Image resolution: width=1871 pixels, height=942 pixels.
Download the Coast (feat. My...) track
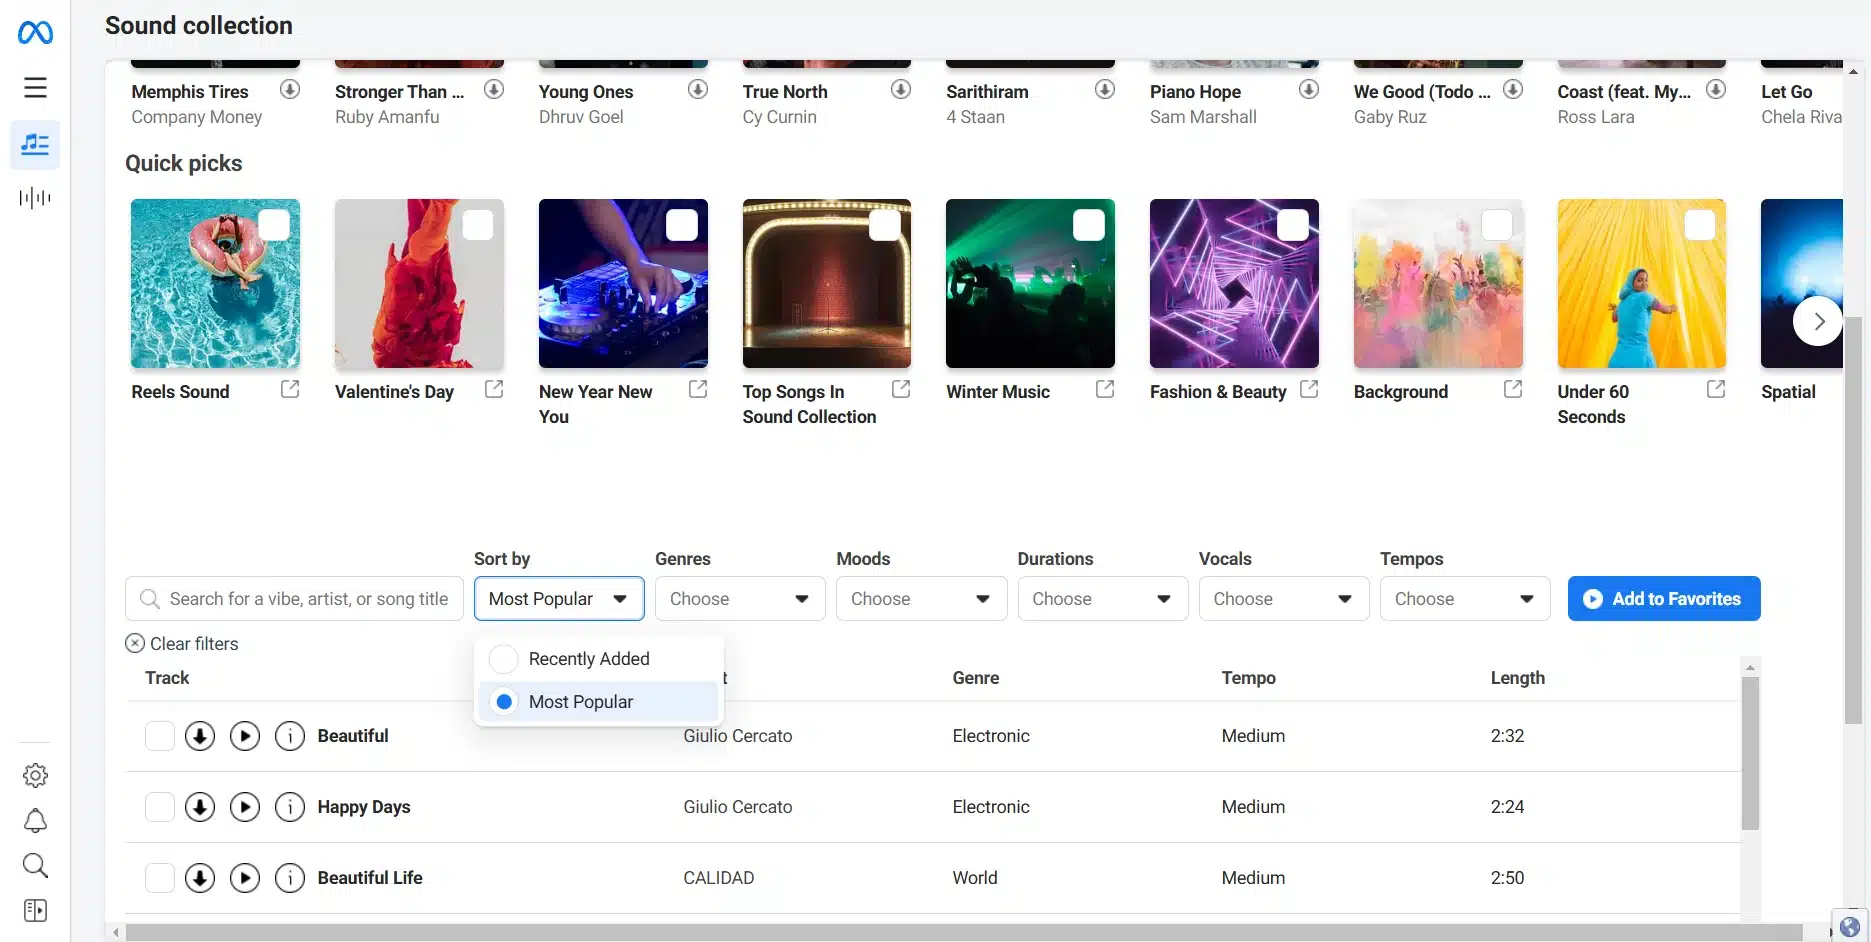point(1716,90)
